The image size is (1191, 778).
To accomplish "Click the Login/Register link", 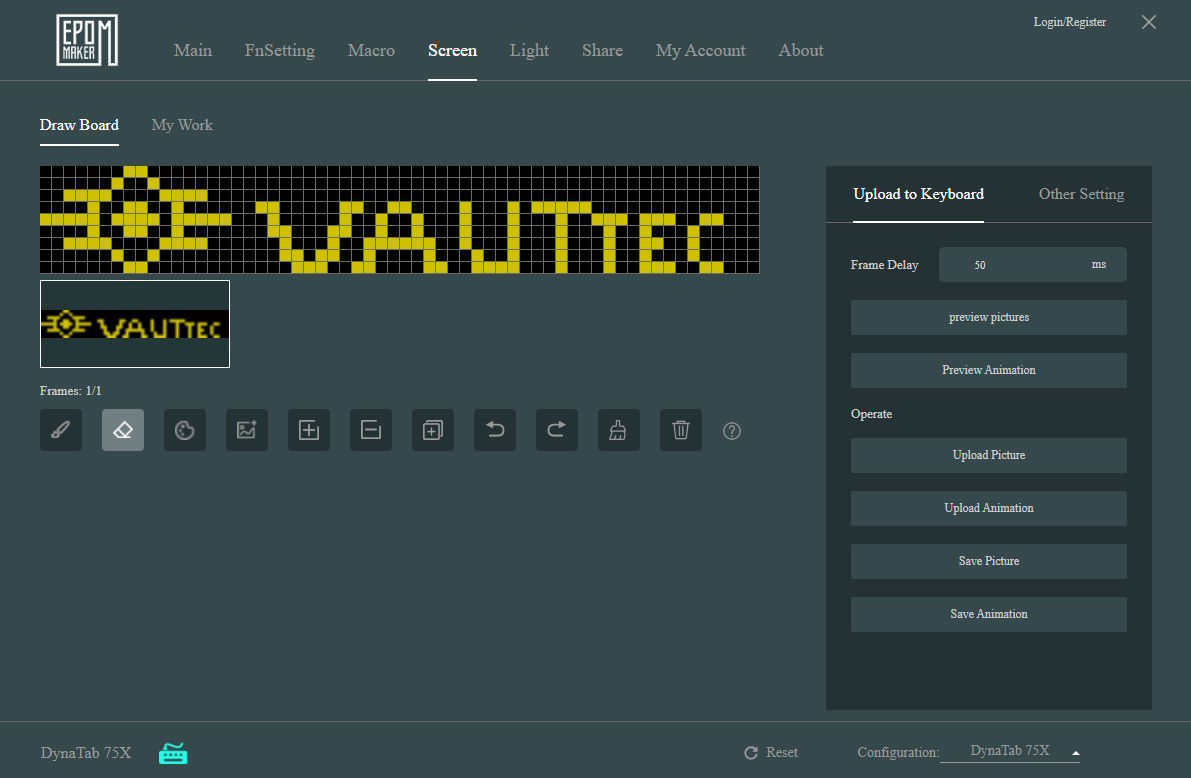I will [1069, 22].
